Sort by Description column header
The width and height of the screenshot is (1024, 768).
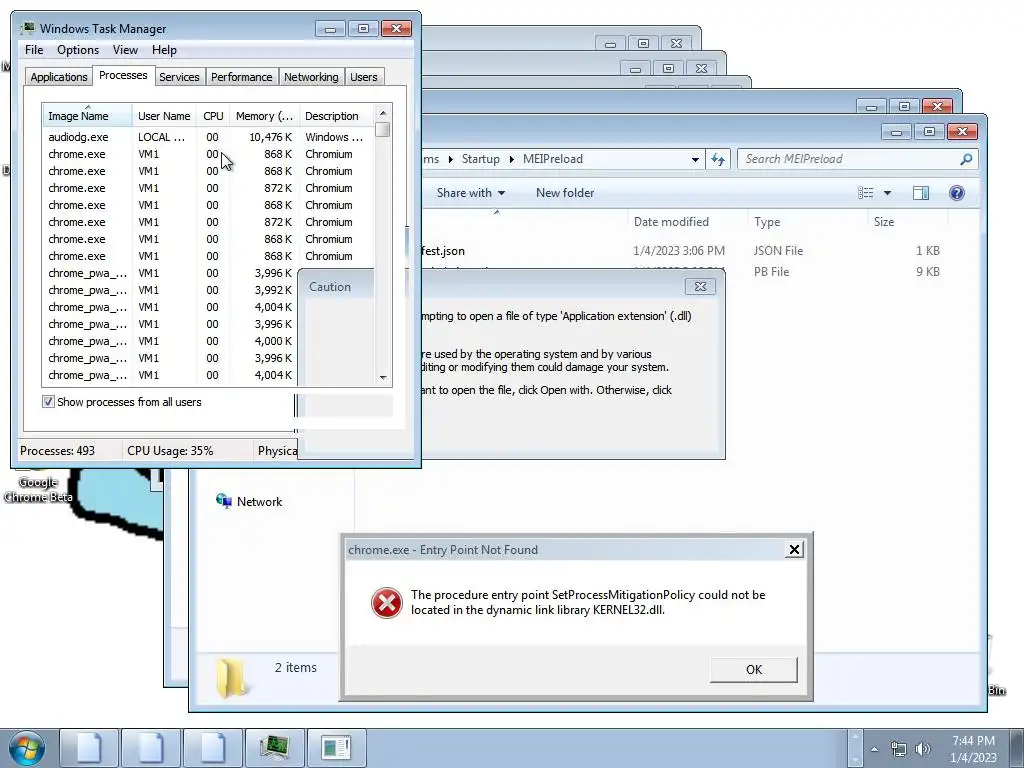point(337,116)
